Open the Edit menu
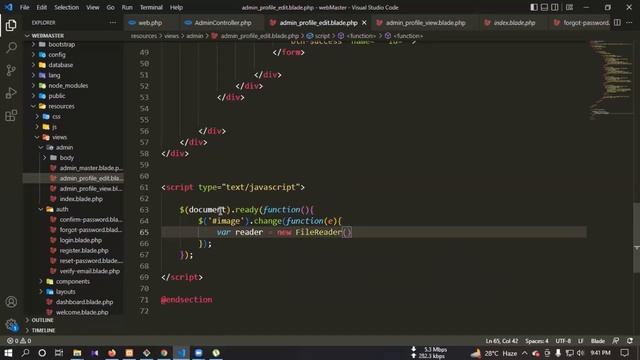The width and height of the screenshot is (640, 360). pos(42,7)
